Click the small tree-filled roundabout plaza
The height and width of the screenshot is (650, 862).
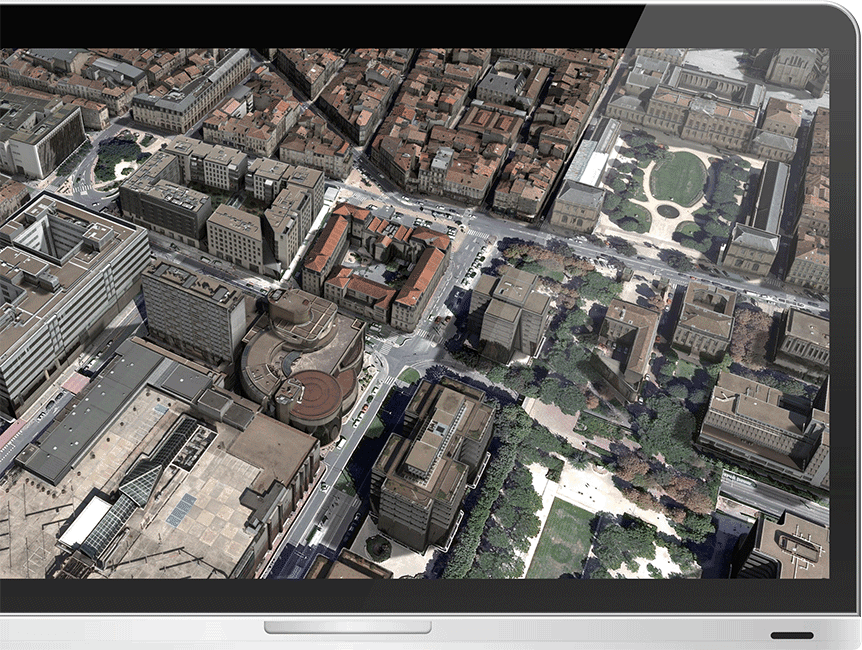point(117,157)
